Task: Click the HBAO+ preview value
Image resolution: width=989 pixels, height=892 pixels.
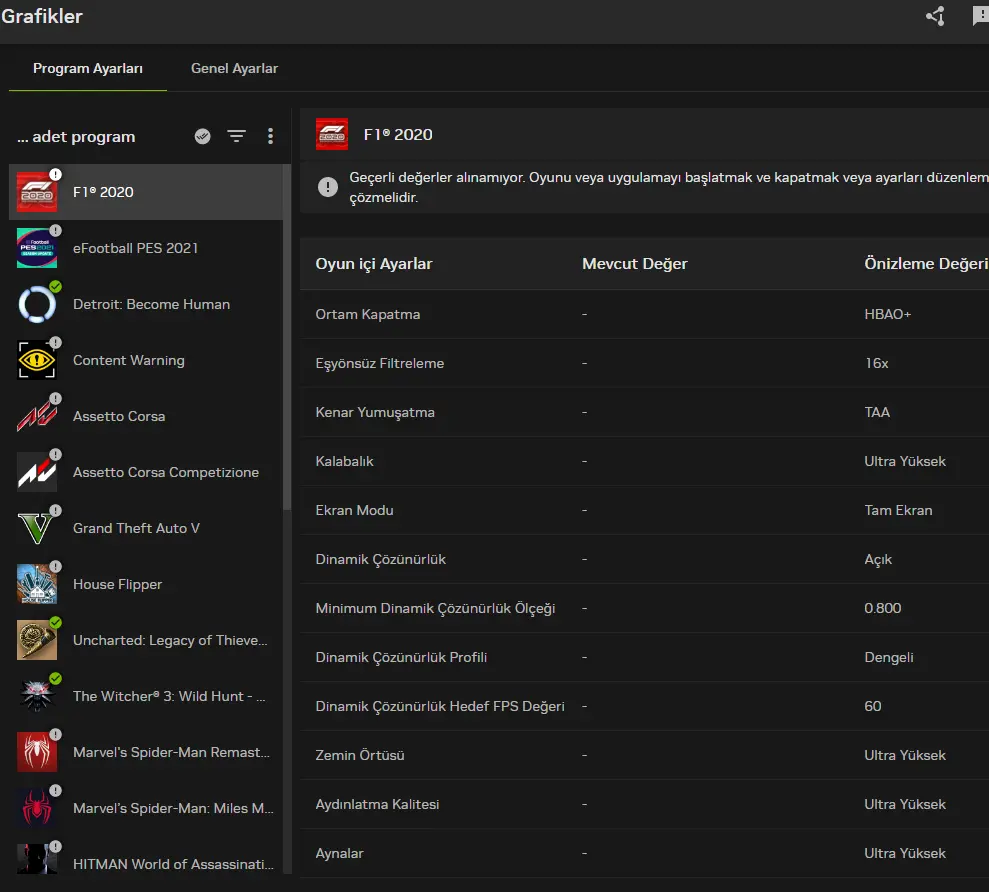Action: point(887,314)
